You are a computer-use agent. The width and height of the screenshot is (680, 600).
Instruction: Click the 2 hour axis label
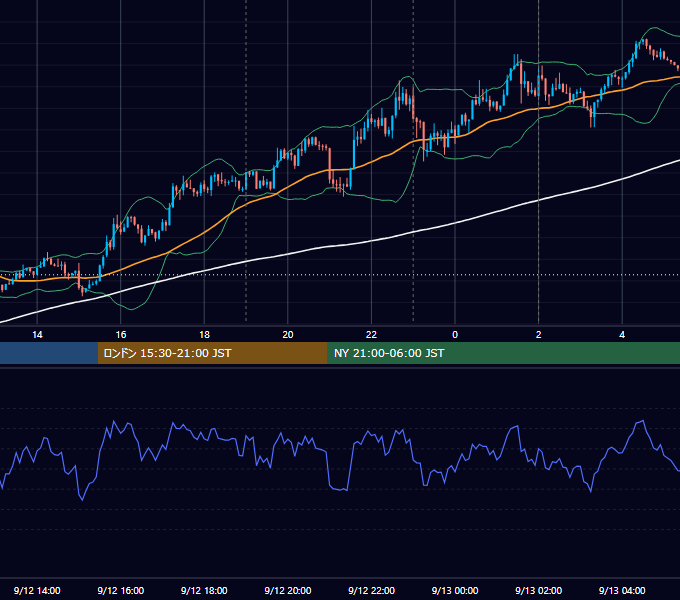pyautogui.click(x=539, y=335)
